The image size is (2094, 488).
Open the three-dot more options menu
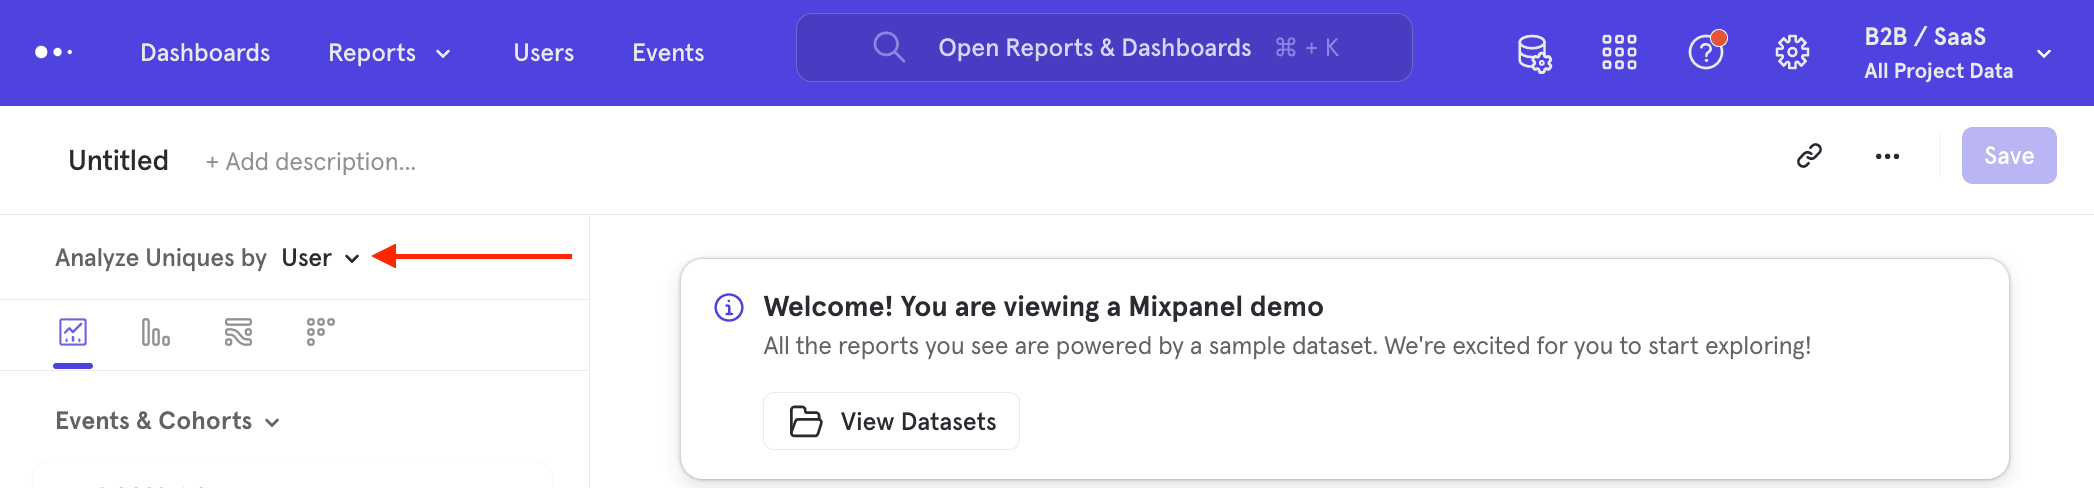tap(1887, 156)
